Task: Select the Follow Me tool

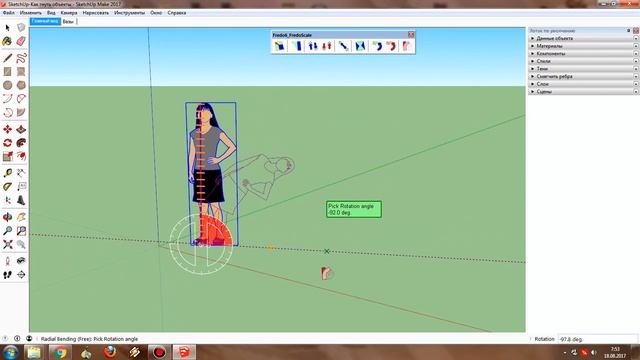Action: click(x=21, y=143)
